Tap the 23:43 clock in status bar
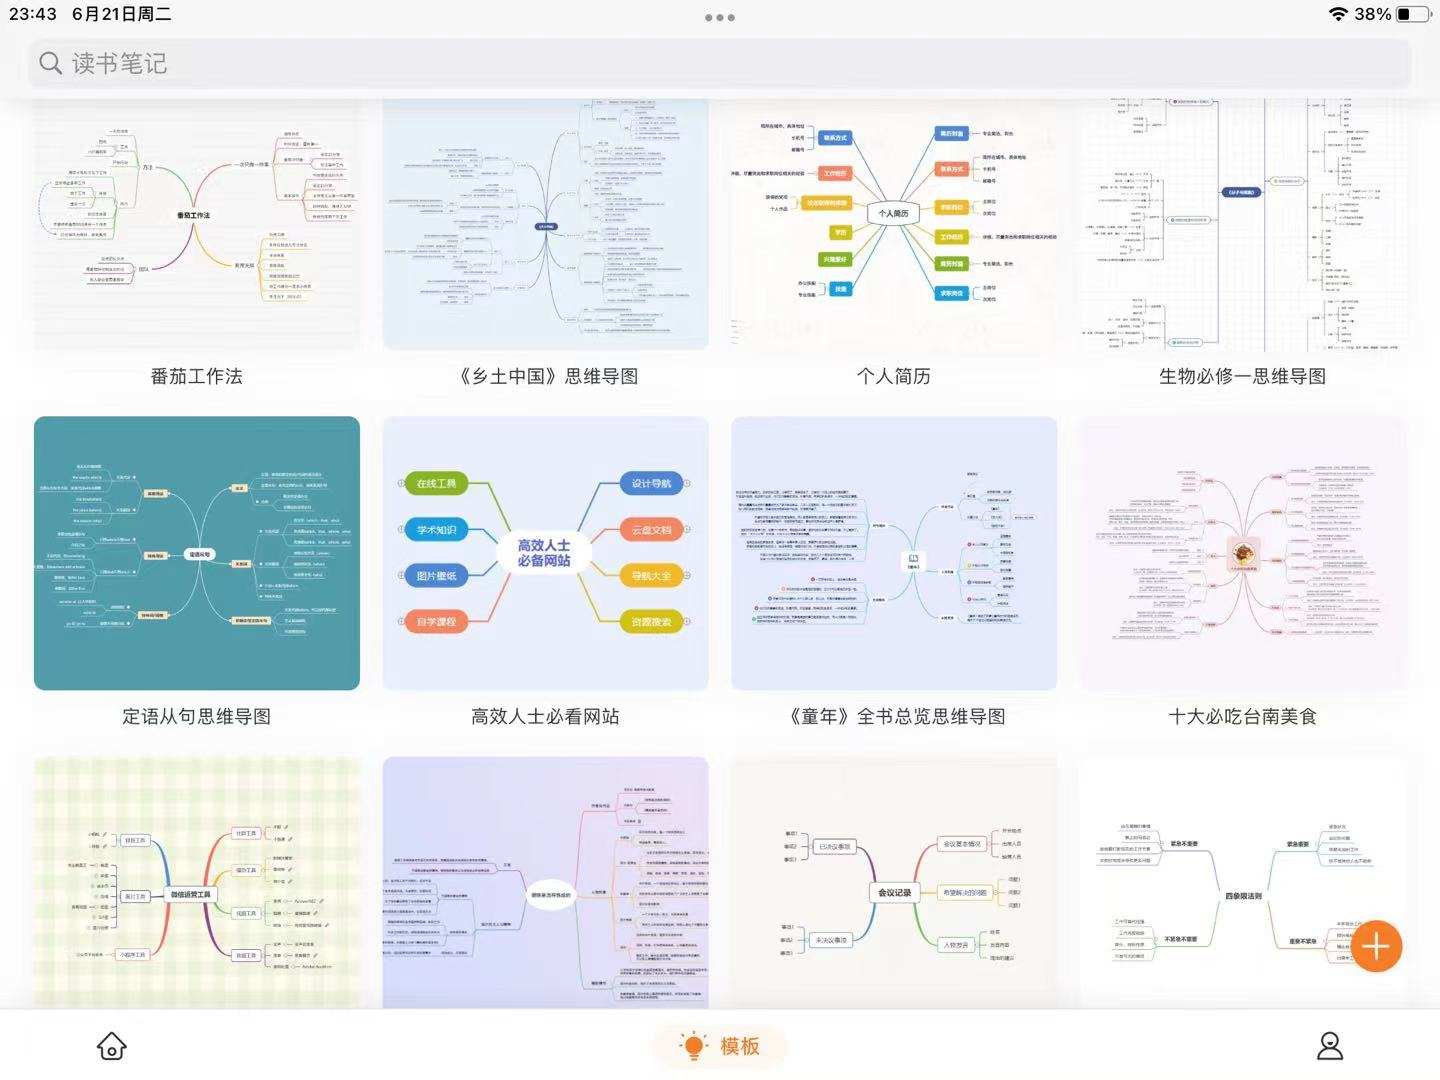 point(33,14)
